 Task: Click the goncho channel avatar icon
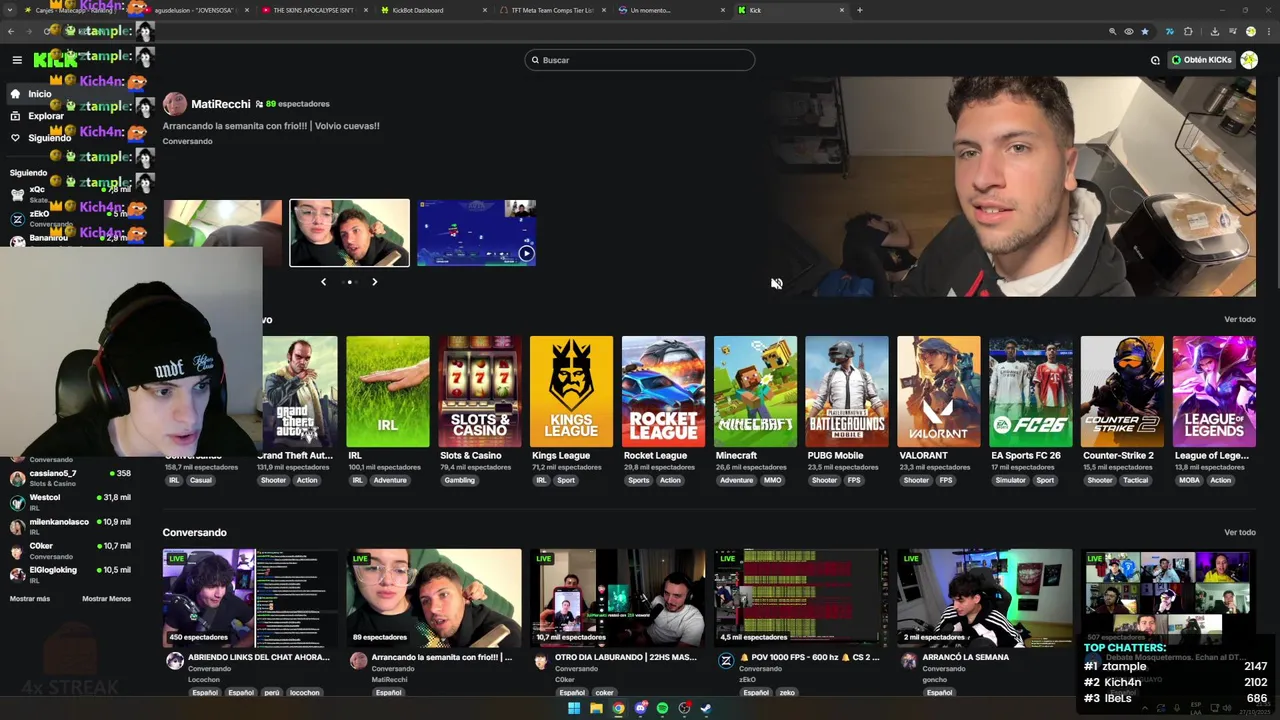pyautogui.click(x=909, y=661)
